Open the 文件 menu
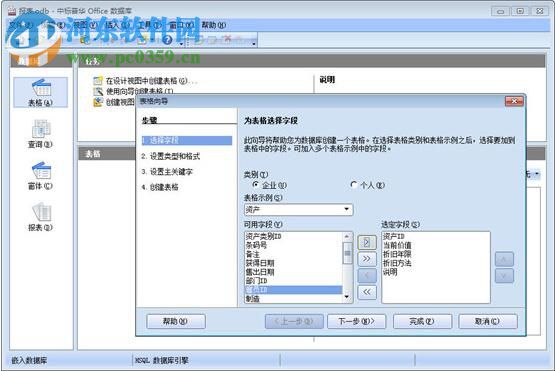This screenshot has width=555, height=371. click(x=21, y=25)
